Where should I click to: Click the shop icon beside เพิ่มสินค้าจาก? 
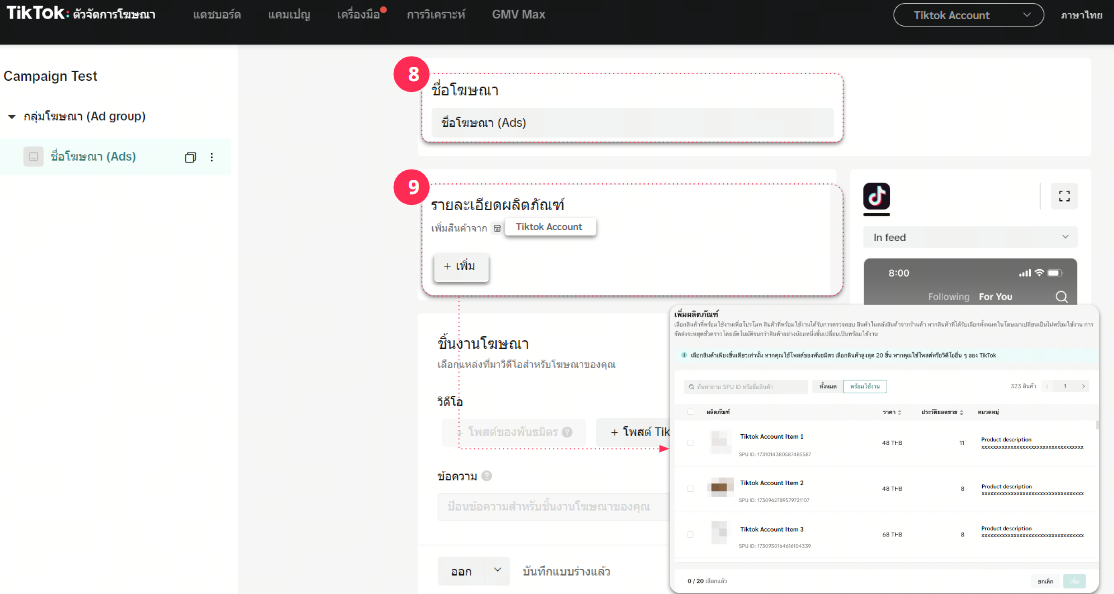tap(497, 228)
